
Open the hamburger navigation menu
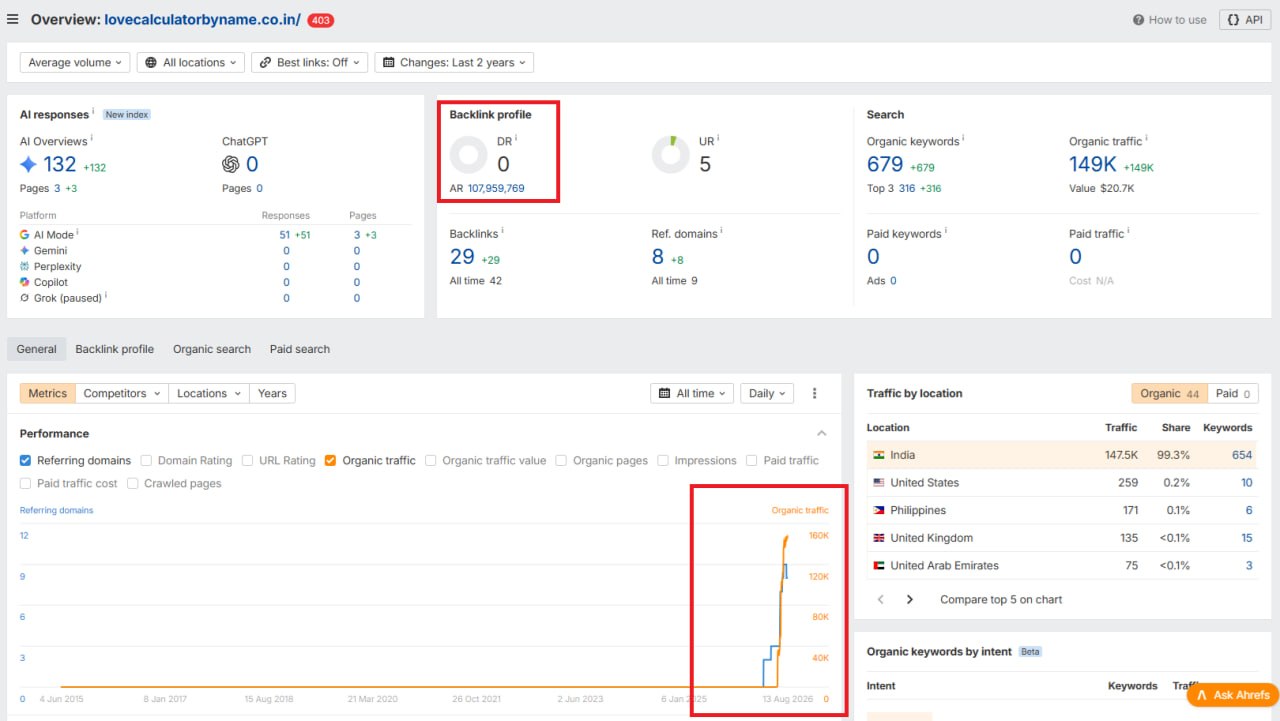pyautogui.click(x=13, y=19)
